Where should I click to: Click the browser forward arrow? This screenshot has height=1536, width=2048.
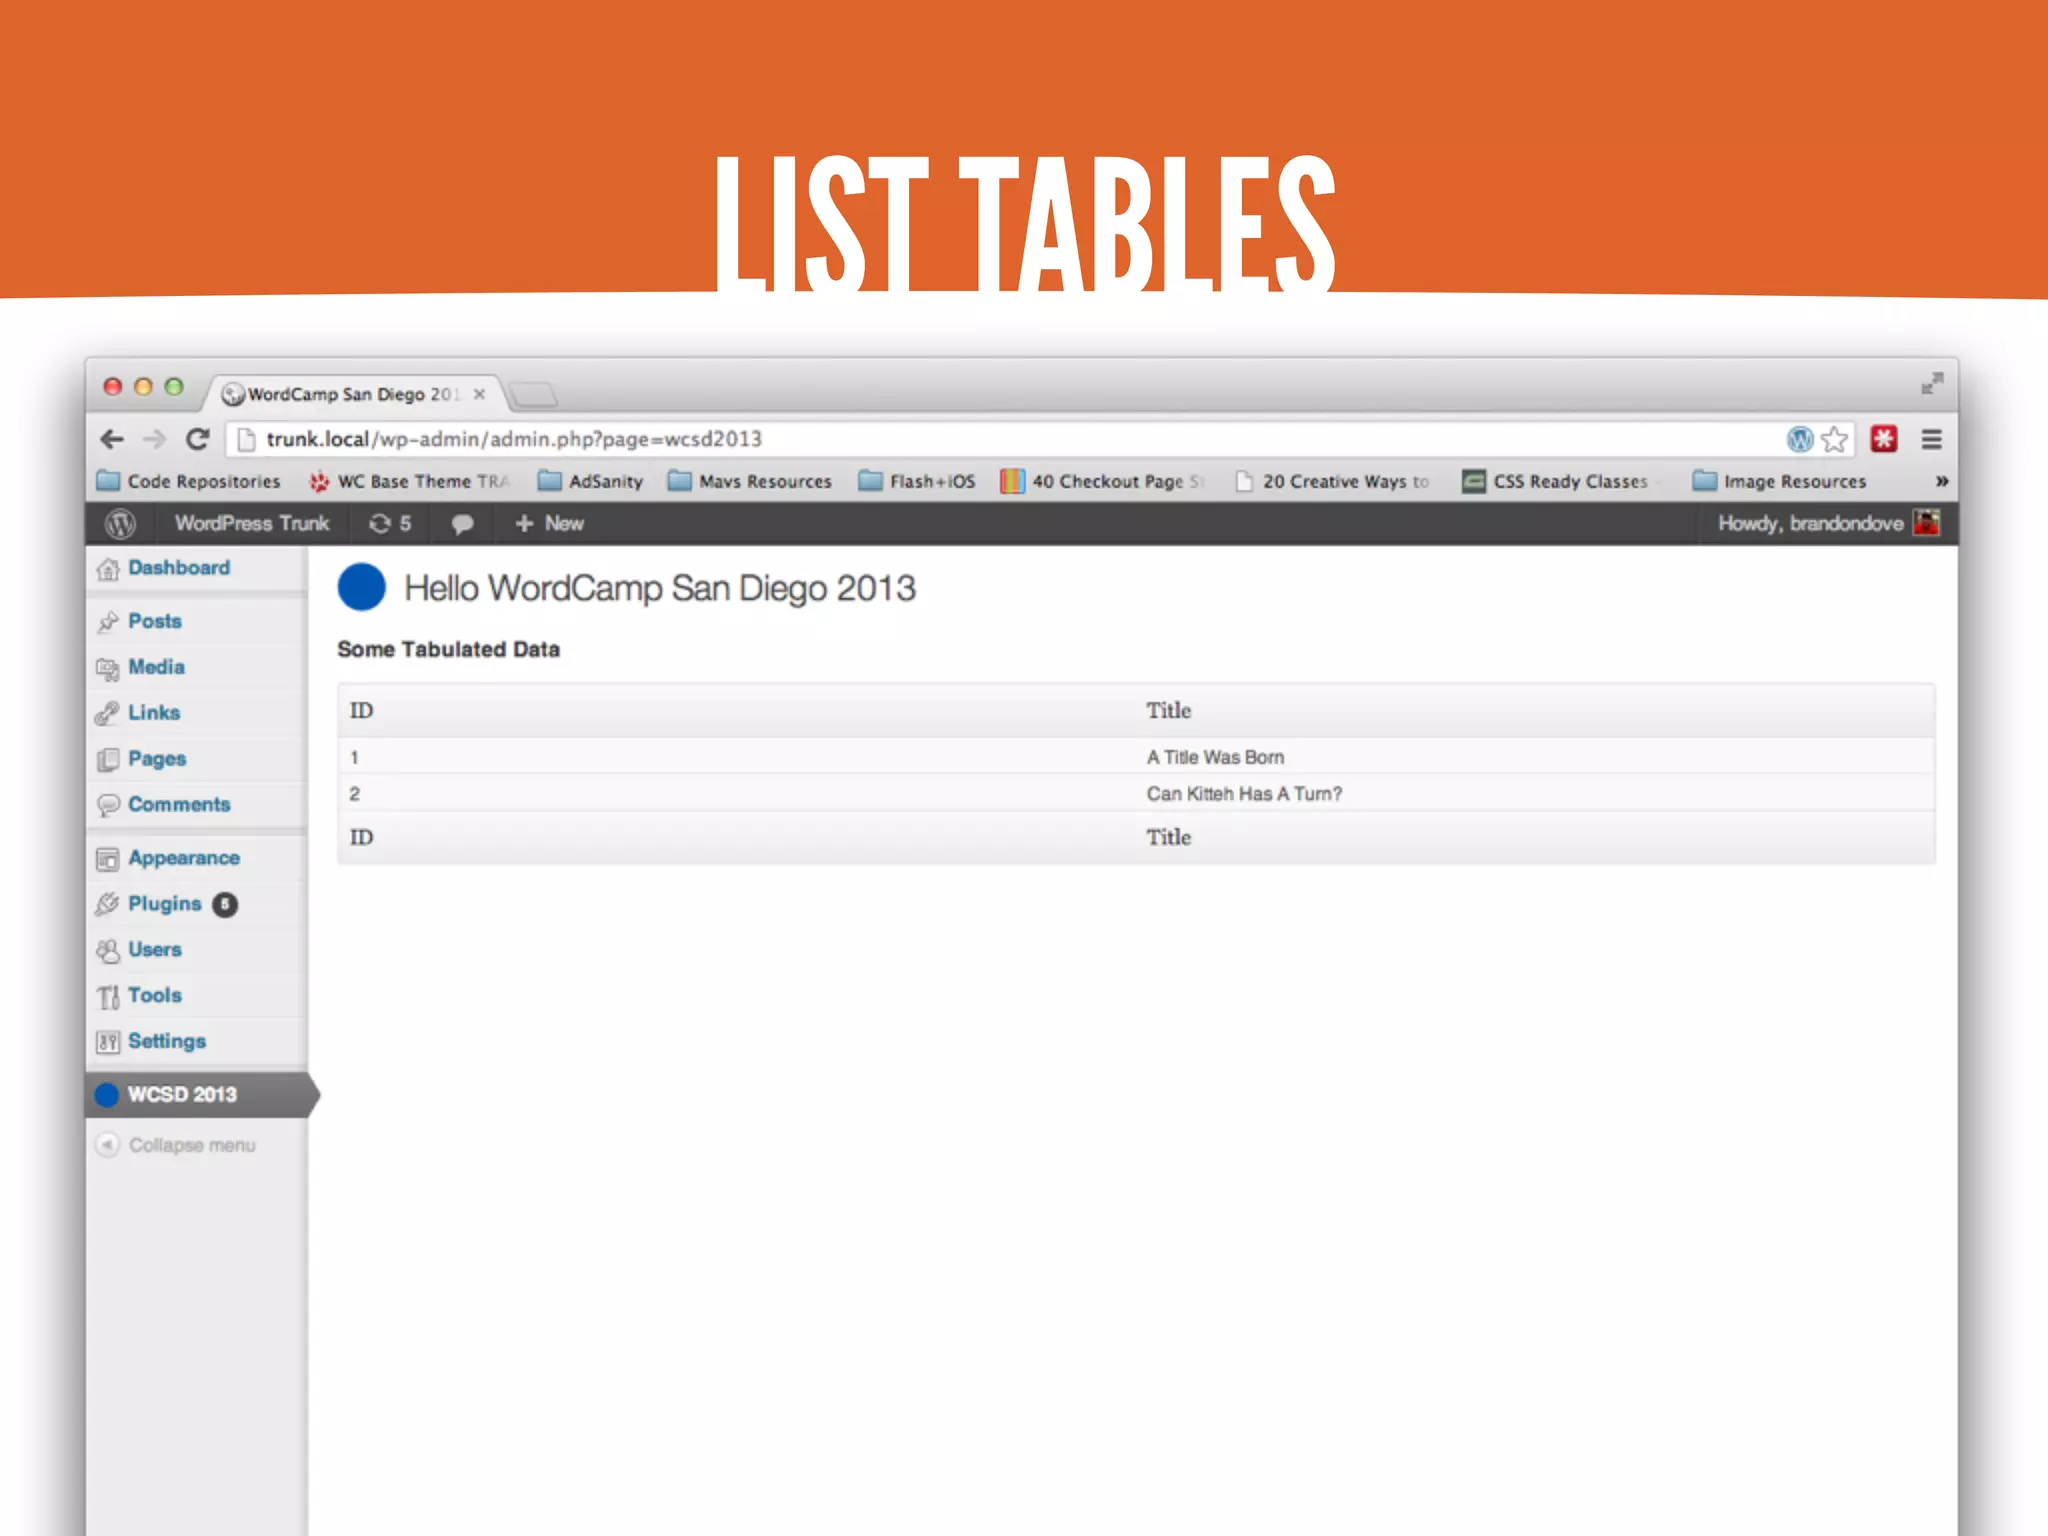click(154, 439)
